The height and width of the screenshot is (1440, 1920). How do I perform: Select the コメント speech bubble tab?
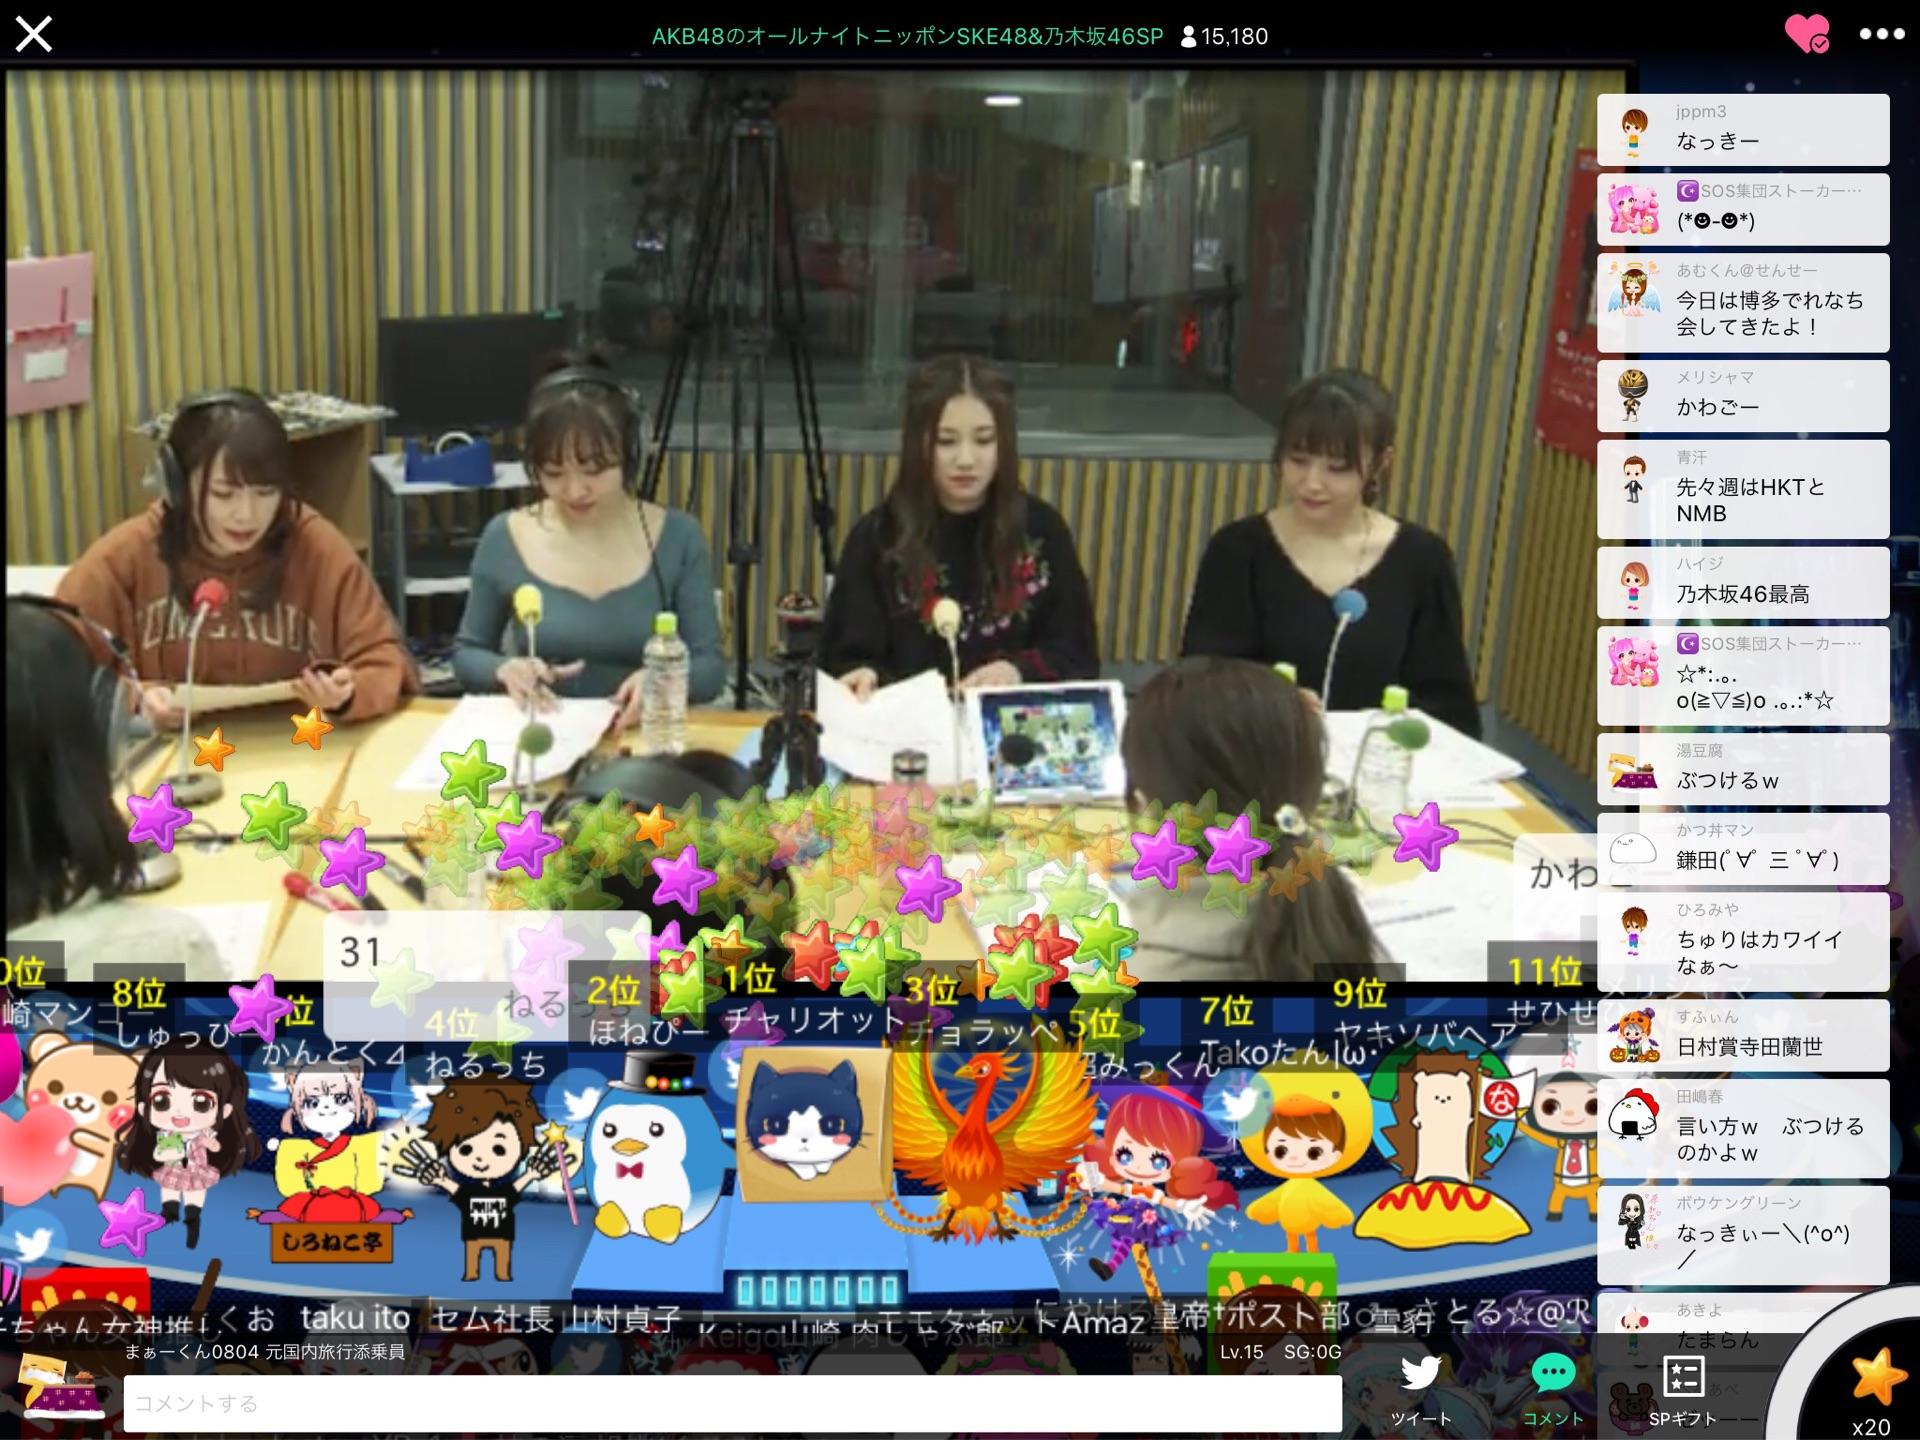[x=1552, y=1391]
